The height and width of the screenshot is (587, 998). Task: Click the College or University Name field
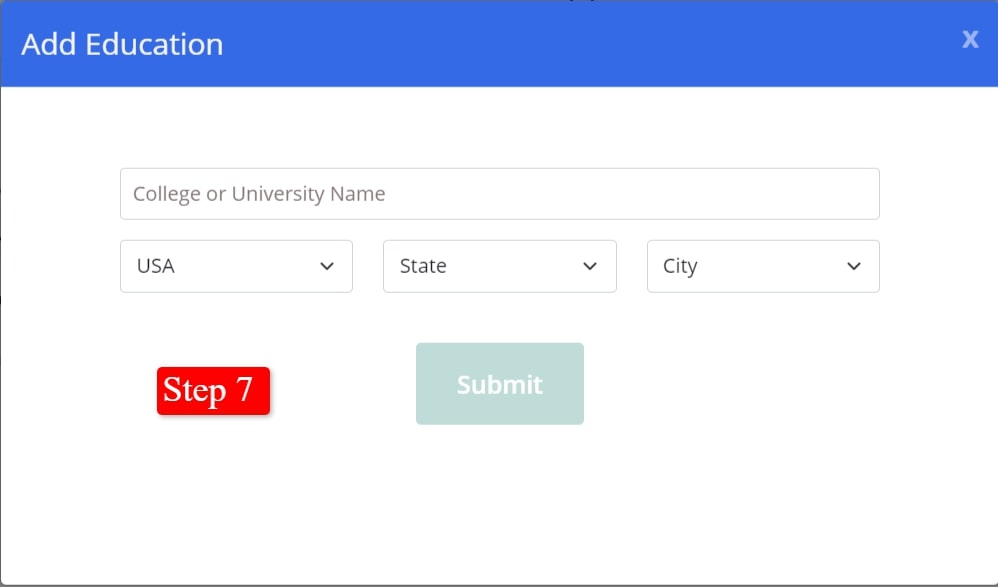[499, 194]
